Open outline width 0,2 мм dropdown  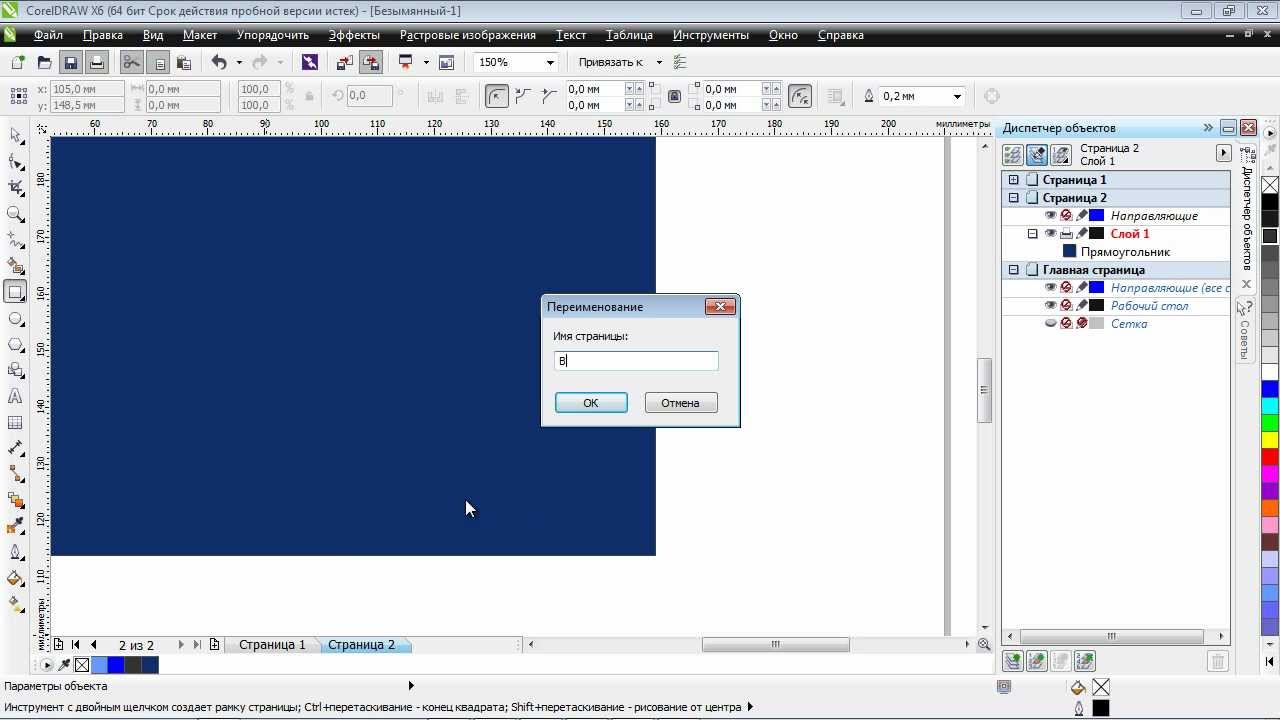tap(957, 96)
